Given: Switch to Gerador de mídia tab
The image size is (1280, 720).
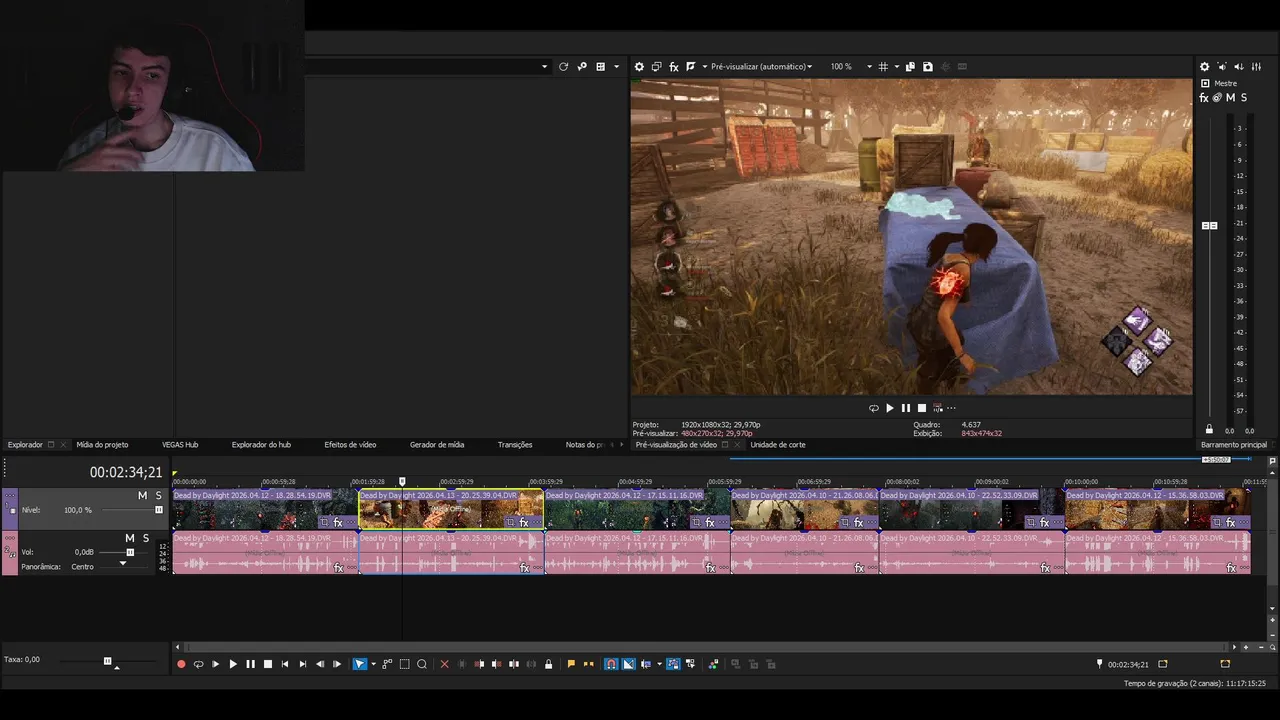Looking at the screenshot, I should 437,445.
